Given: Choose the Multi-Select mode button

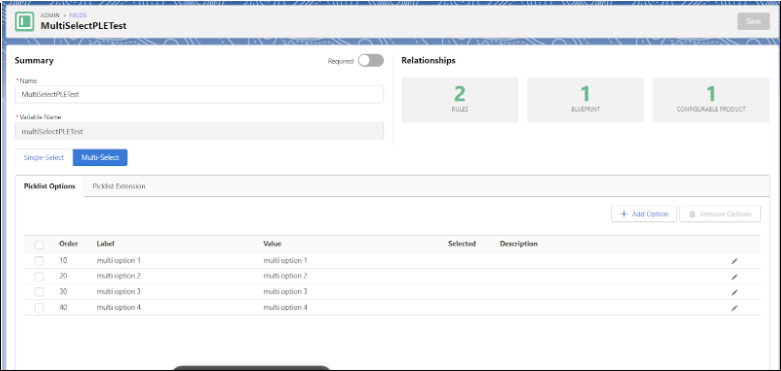Looking at the screenshot, I should 100,157.
